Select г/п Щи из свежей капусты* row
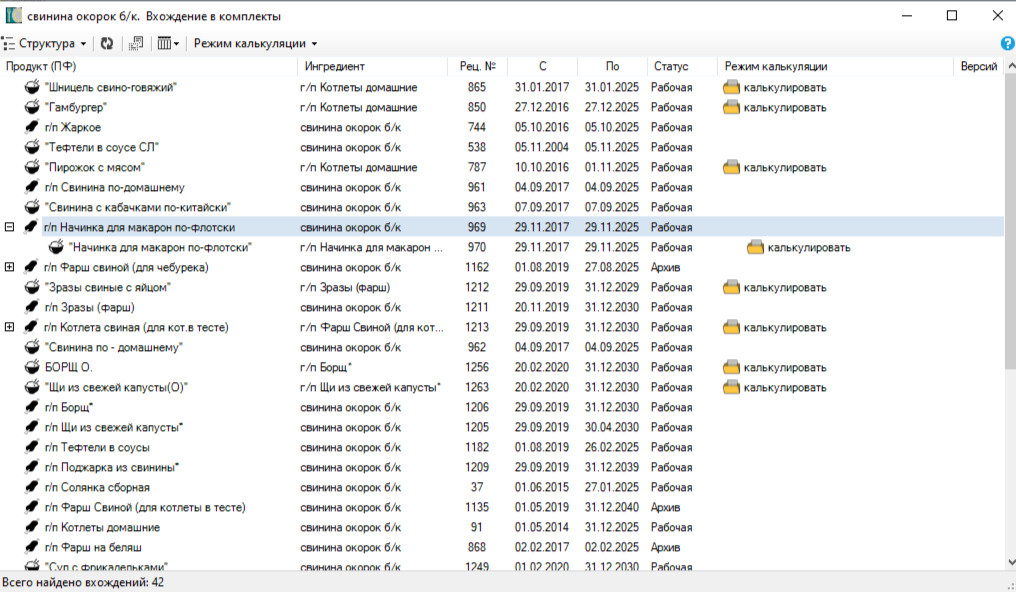Screen dimensions: 1016x592 [502, 427]
